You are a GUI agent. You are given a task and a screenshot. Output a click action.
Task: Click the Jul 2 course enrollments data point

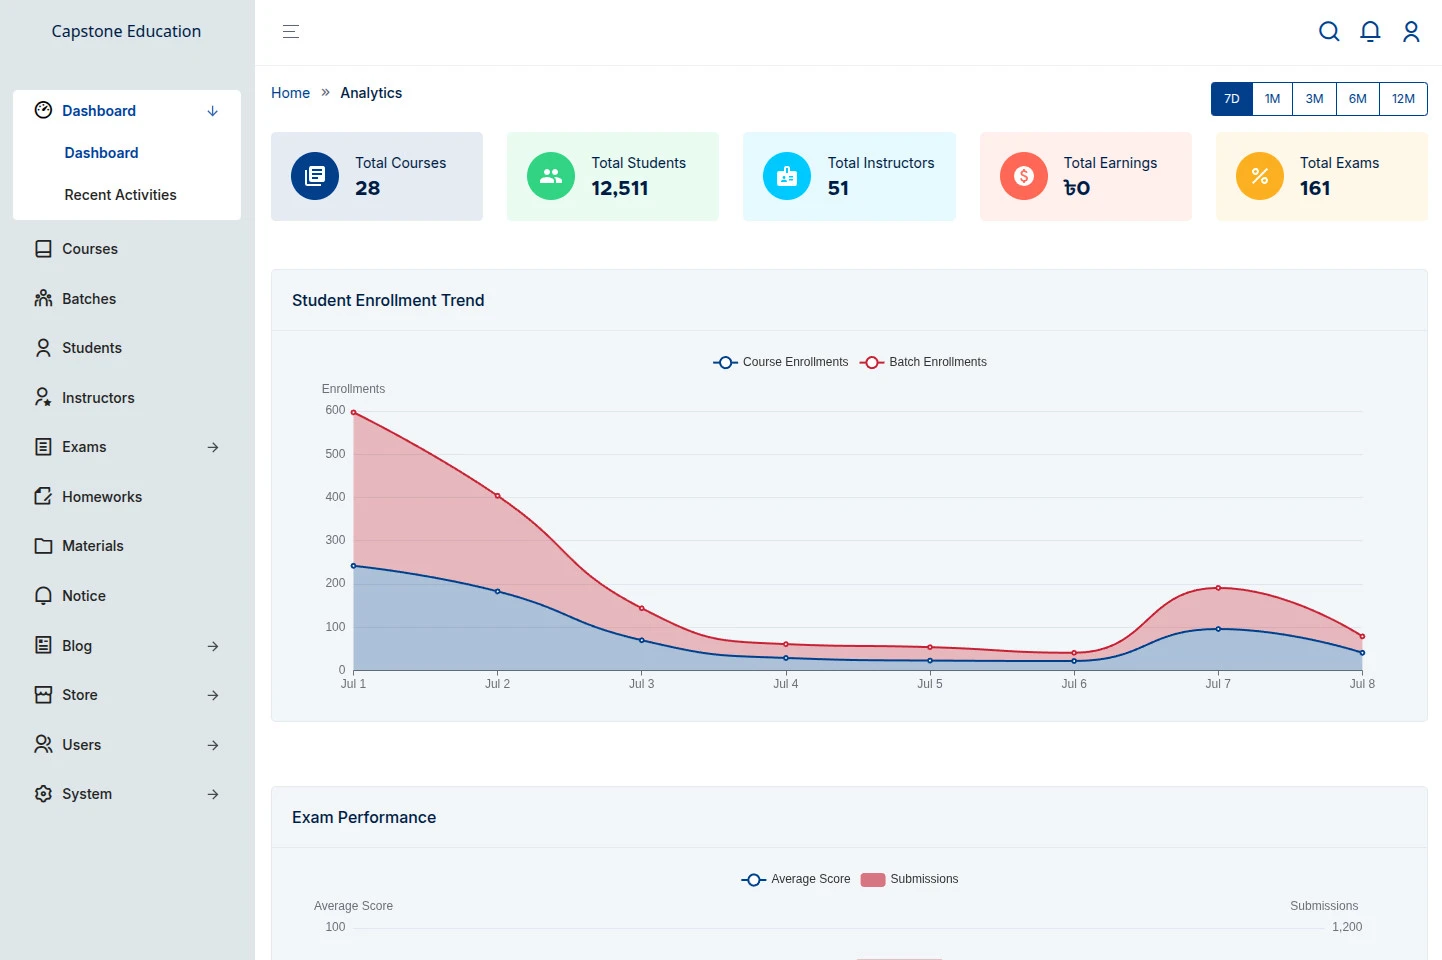pyautogui.click(x=497, y=591)
